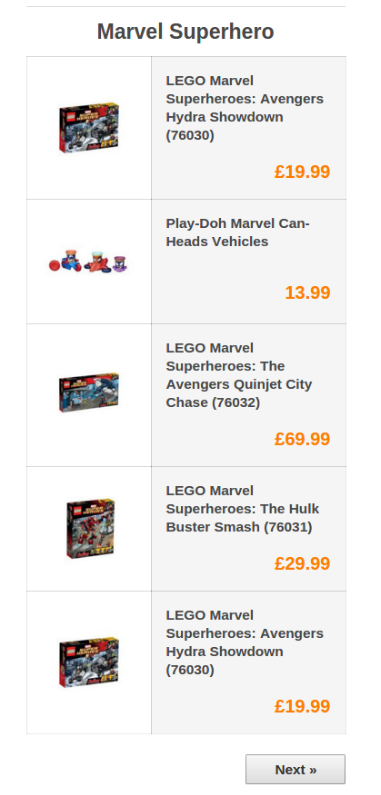
Task: Open the top Avengers Hydra Showdown title link
Action: tap(245, 108)
